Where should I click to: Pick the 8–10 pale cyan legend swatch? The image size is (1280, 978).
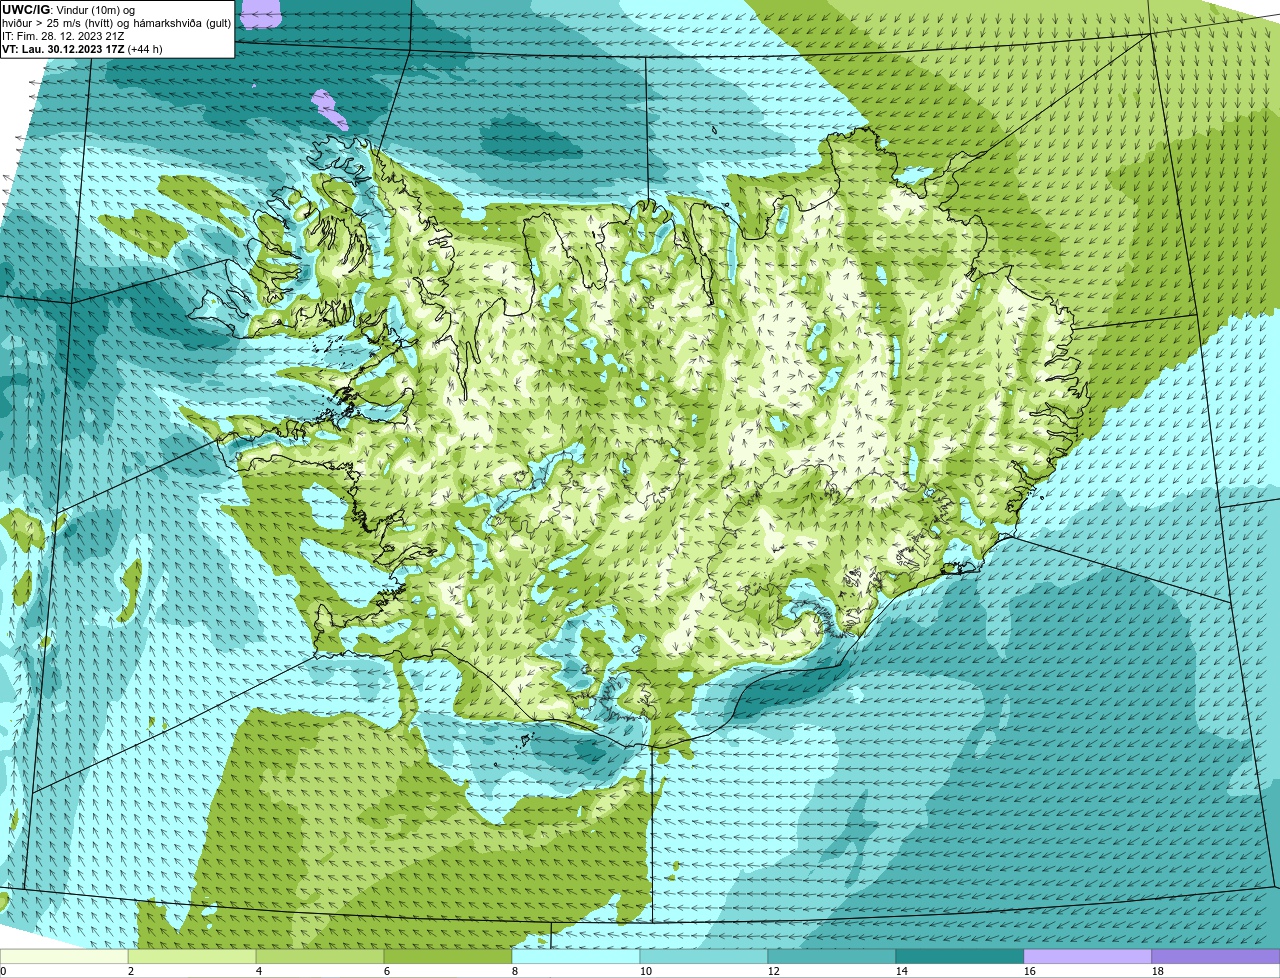point(576,957)
